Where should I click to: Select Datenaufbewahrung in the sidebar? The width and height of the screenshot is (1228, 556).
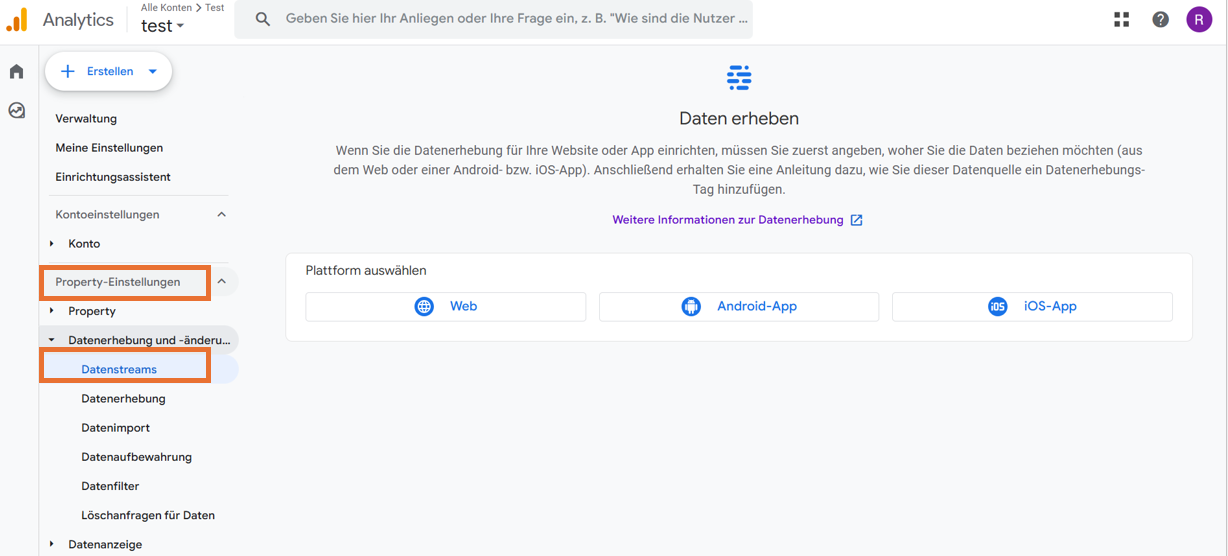point(136,457)
